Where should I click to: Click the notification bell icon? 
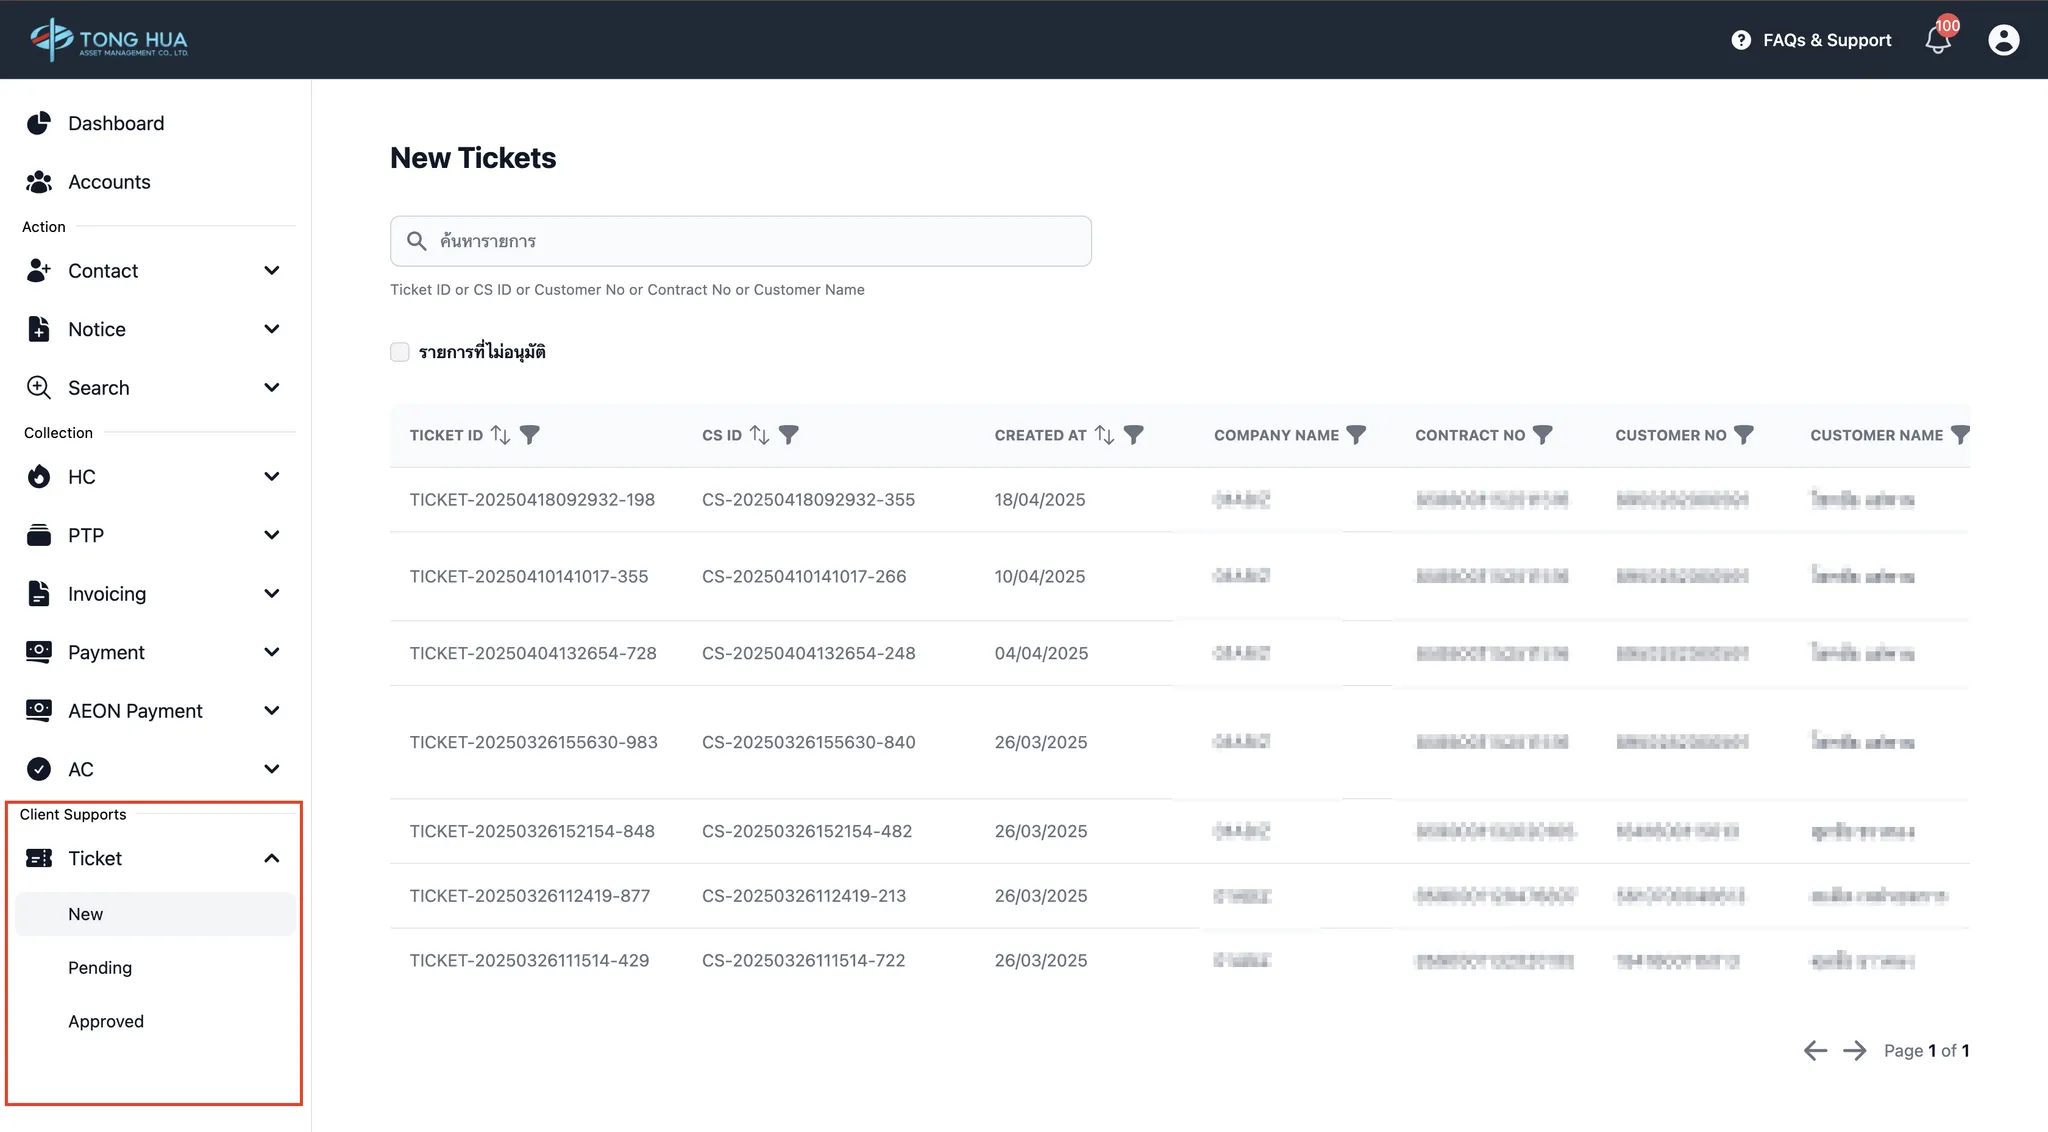[x=1937, y=40]
